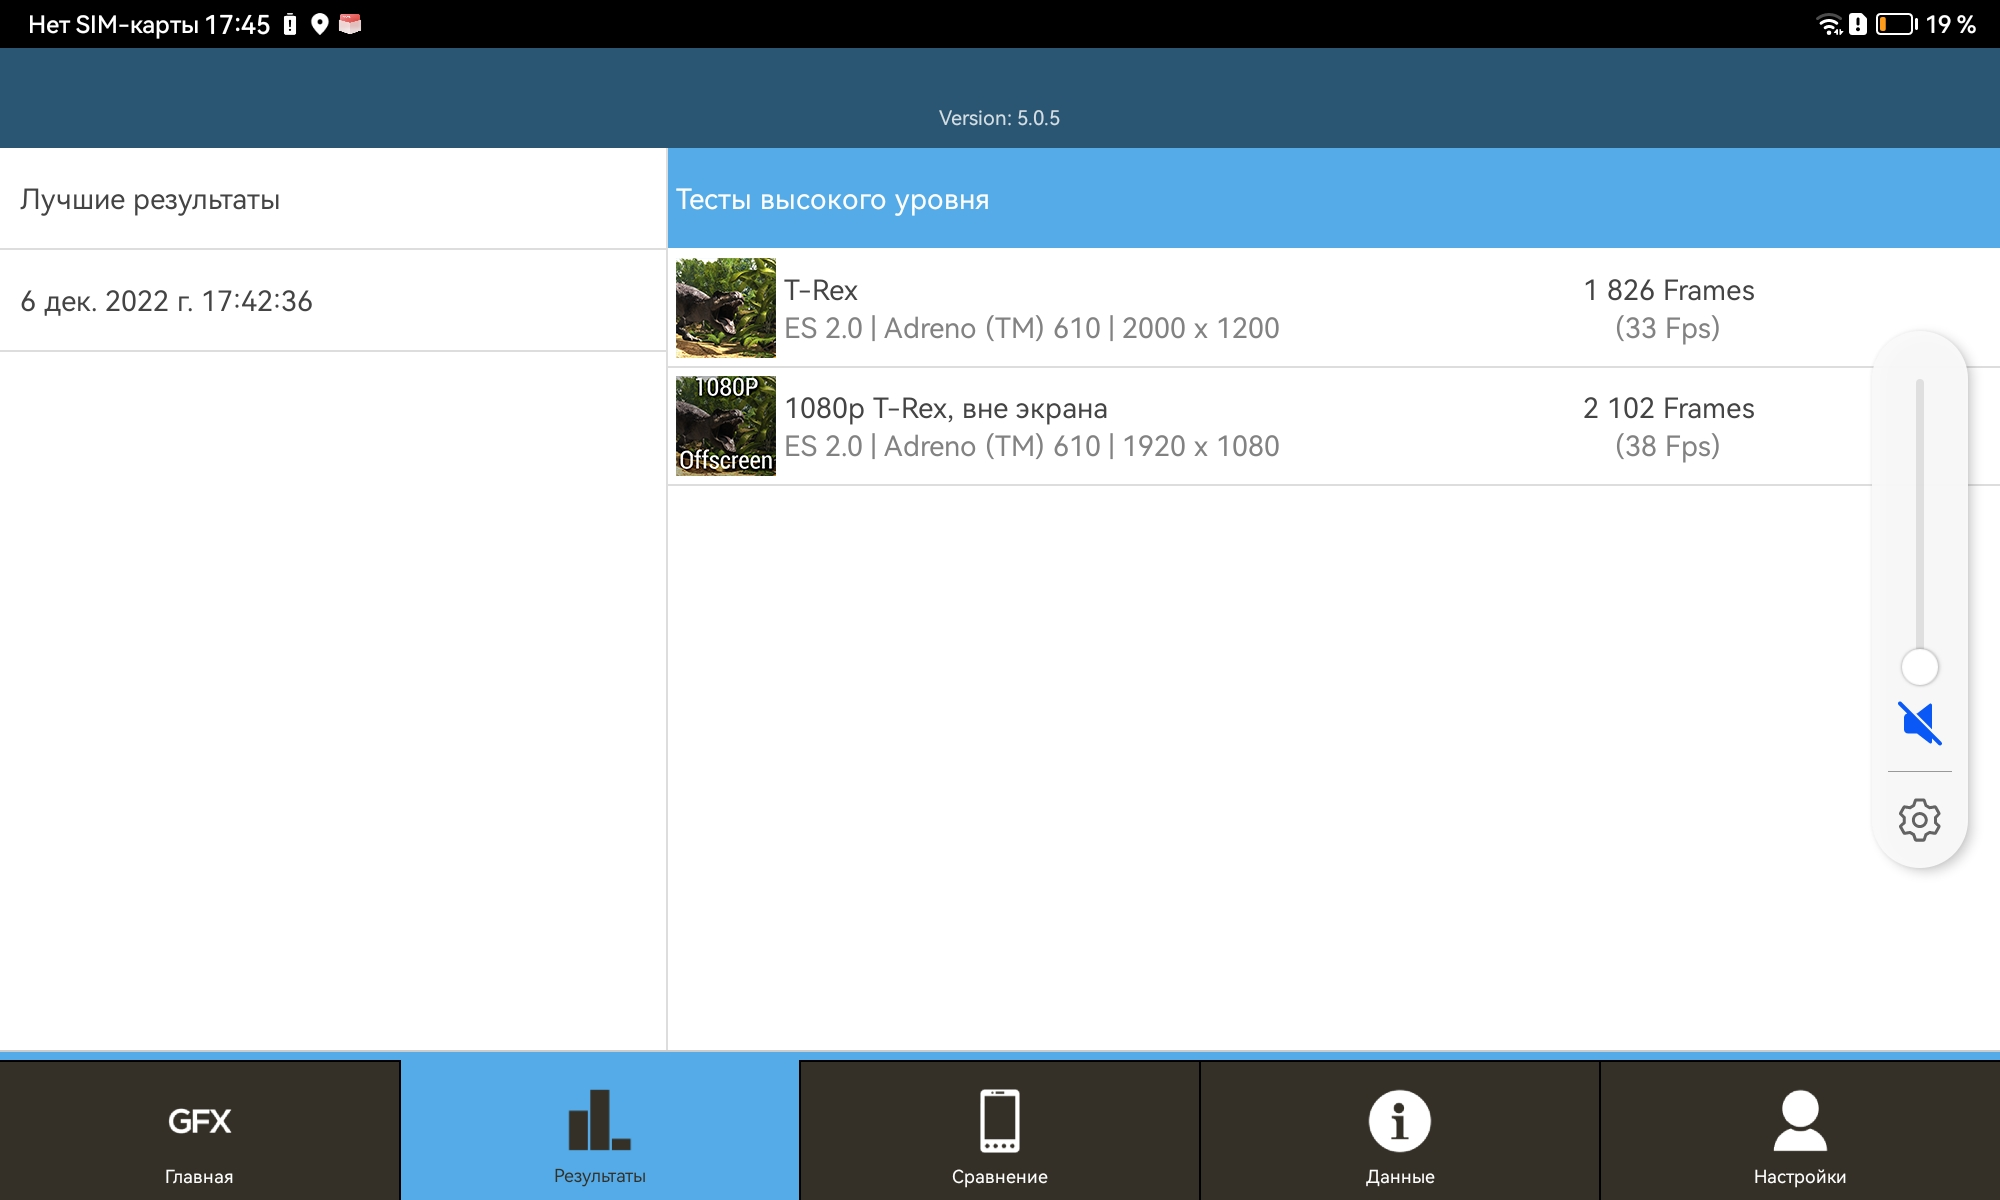The height and width of the screenshot is (1200, 2000).
Task: Select the Лучшие результаты entry
Action: tap(333, 199)
